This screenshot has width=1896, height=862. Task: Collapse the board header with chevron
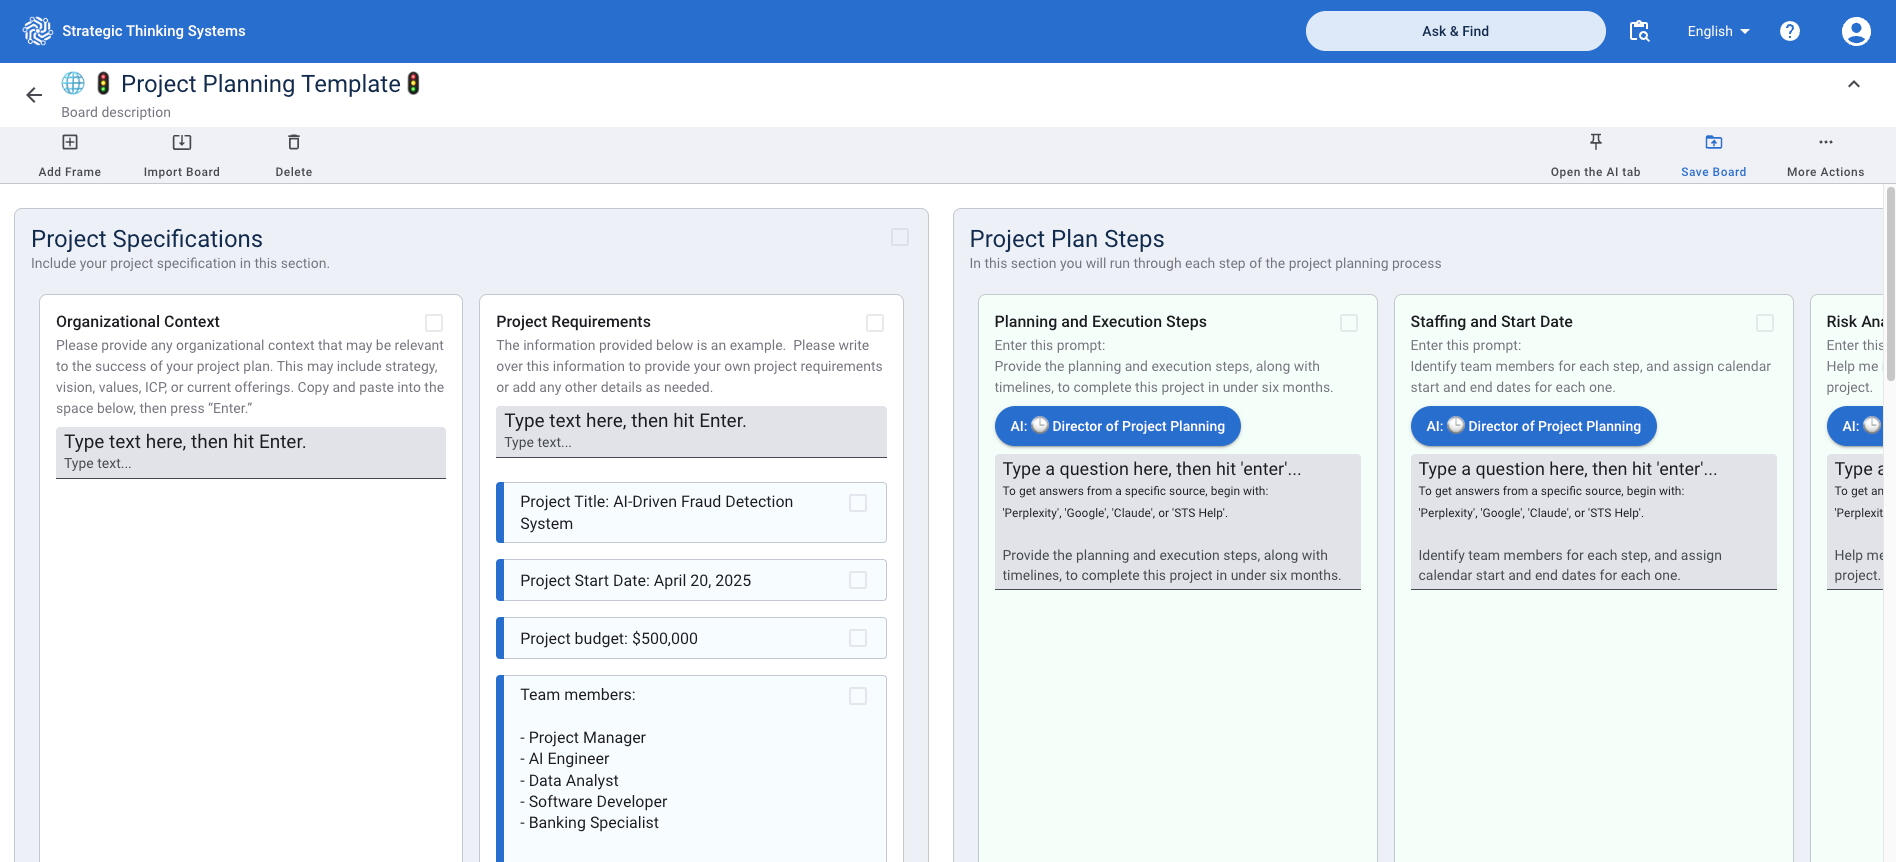(1853, 85)
